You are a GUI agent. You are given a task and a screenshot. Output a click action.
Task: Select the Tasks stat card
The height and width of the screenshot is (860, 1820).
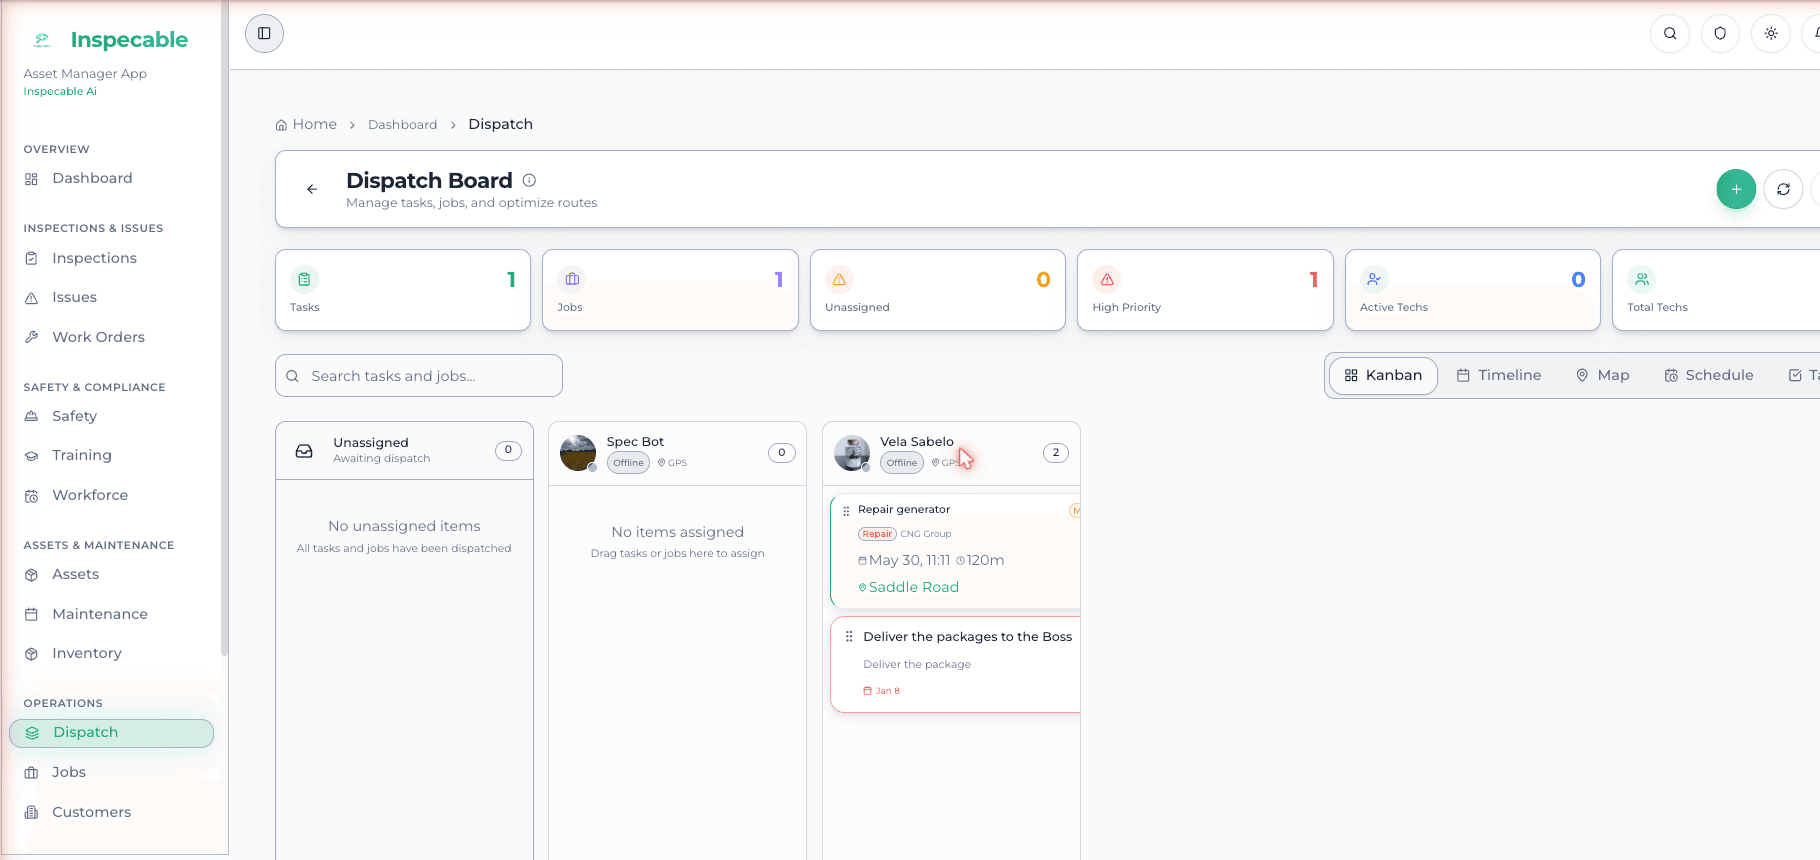[x=403, y=290]
